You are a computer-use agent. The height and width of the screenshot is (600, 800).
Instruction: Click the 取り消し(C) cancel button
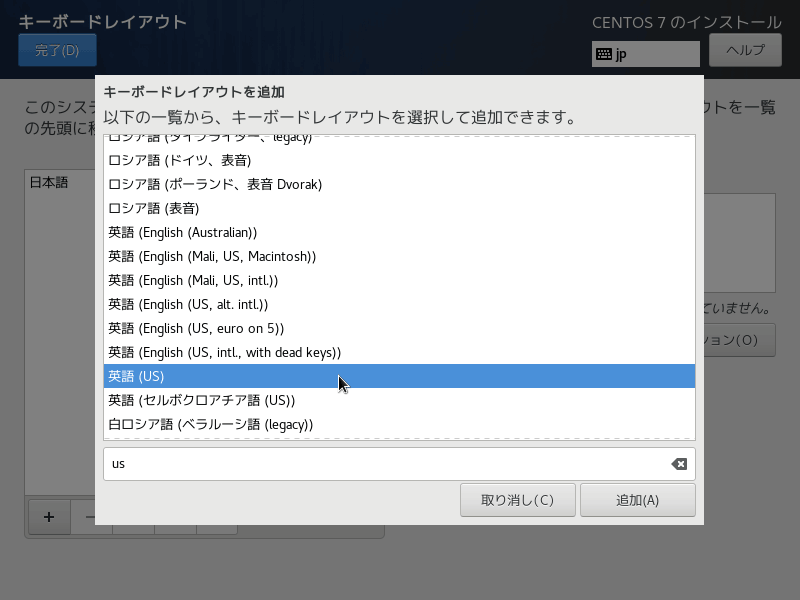point(517,500)
